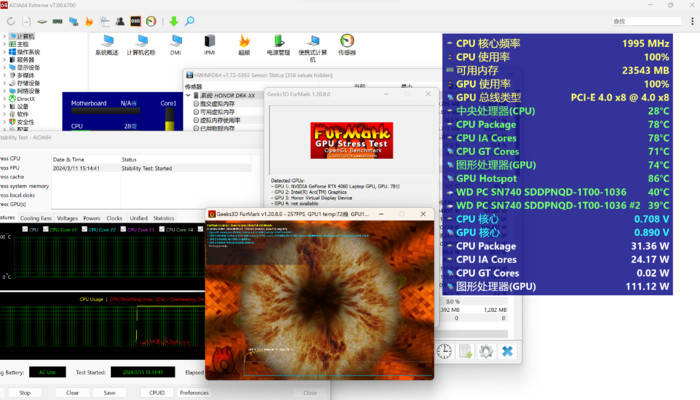Click the Preferences button
Image resolution: width=700 pixels, height=400 pixels.
(x=194, y=393)
